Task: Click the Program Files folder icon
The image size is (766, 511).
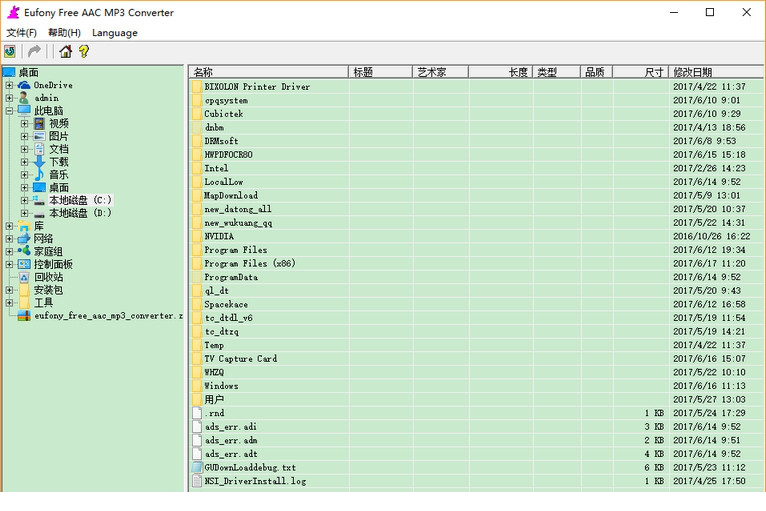Action: pos(197,250)
